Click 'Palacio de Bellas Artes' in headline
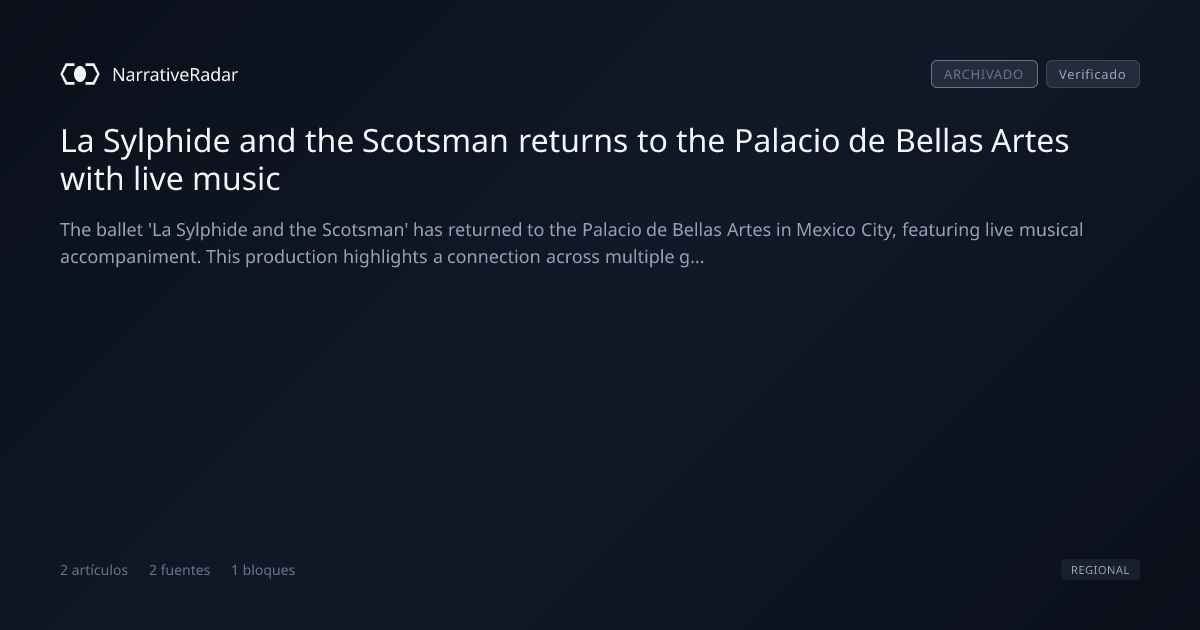 tap(902, 141)
